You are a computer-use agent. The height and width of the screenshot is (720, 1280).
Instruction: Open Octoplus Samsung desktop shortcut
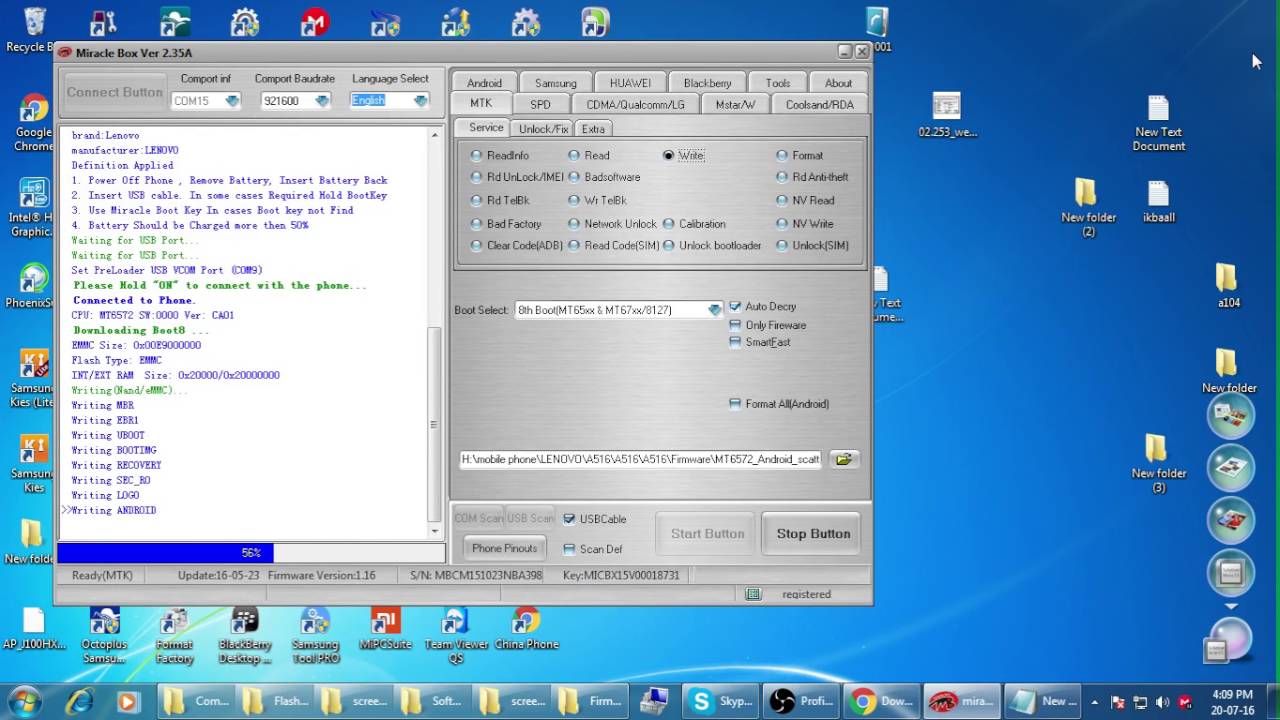[x=104, y=636]
